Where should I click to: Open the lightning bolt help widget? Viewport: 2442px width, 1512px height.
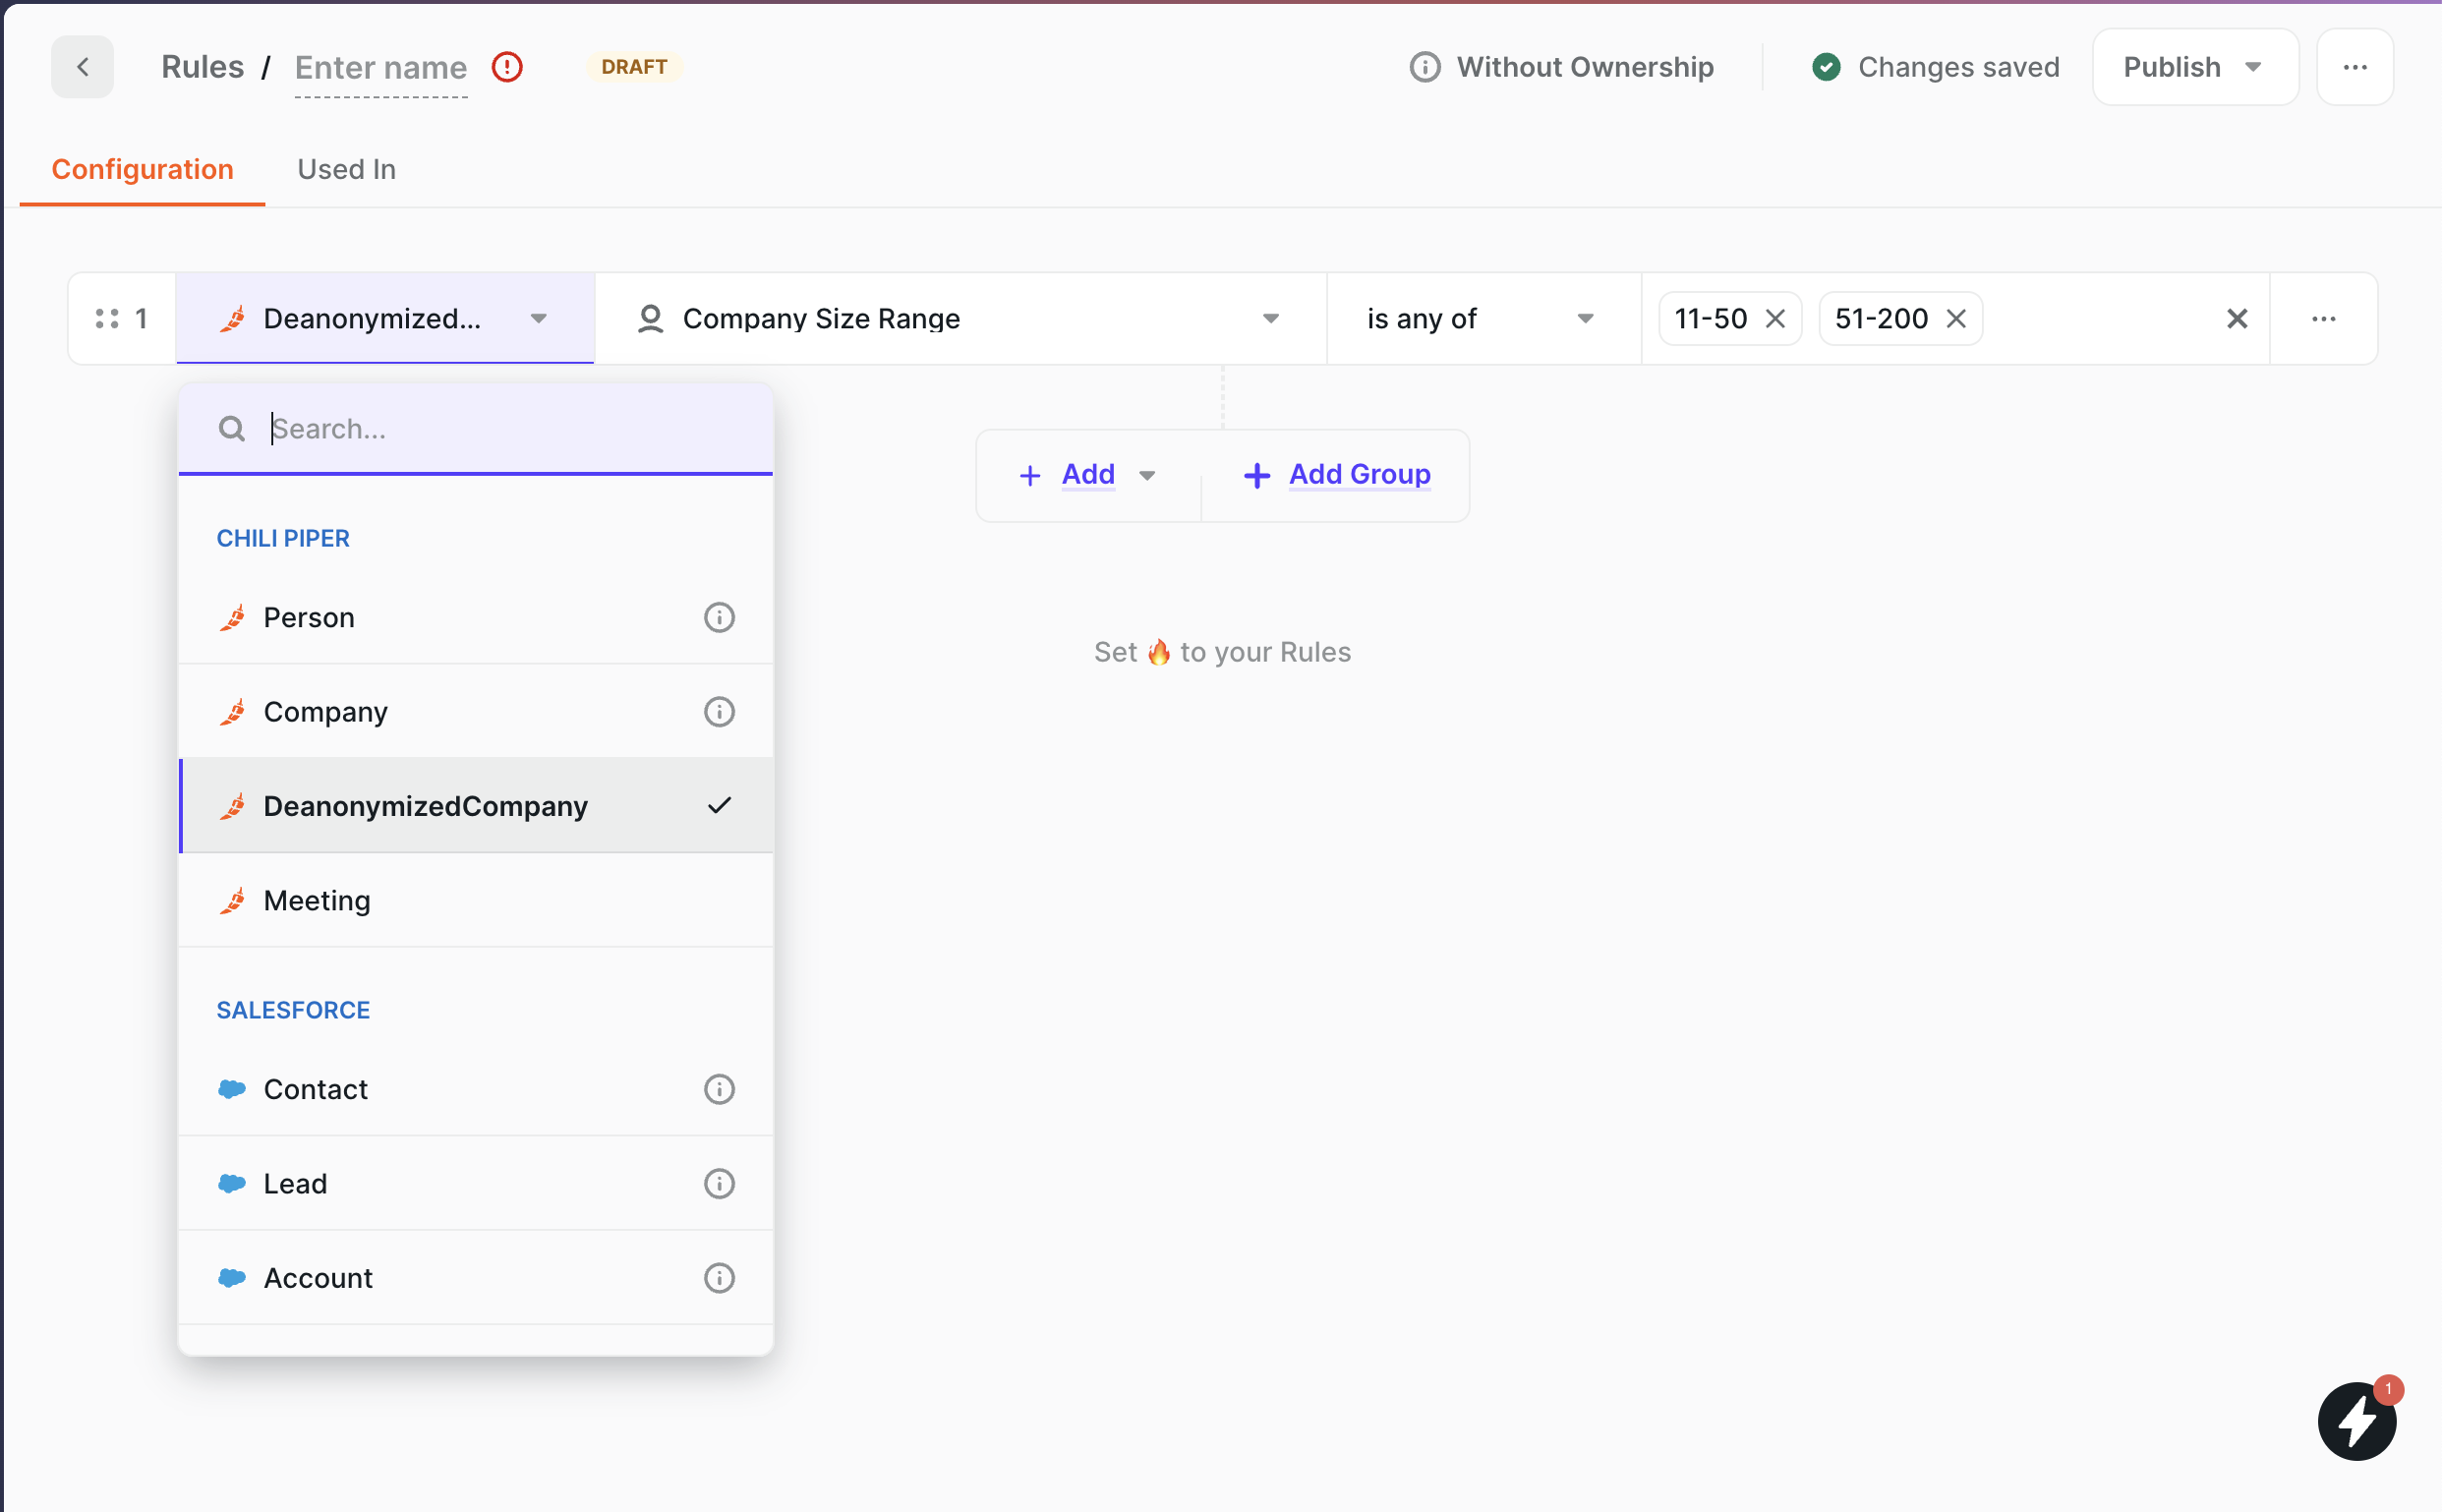click(x=2356, y=1420)
